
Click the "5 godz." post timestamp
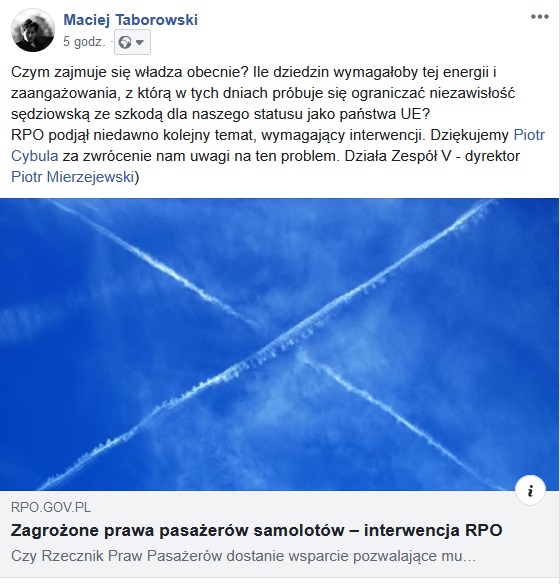84,42
